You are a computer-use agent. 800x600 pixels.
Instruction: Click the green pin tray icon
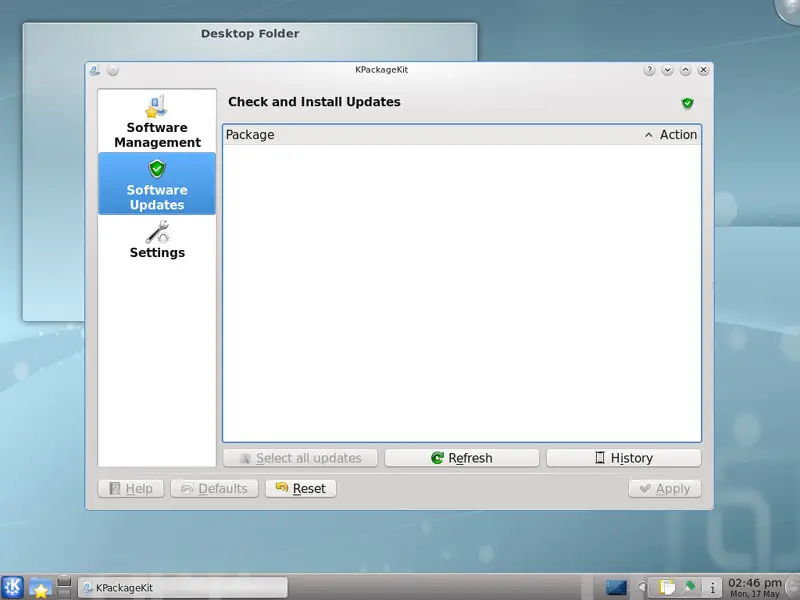click(689, 587)
